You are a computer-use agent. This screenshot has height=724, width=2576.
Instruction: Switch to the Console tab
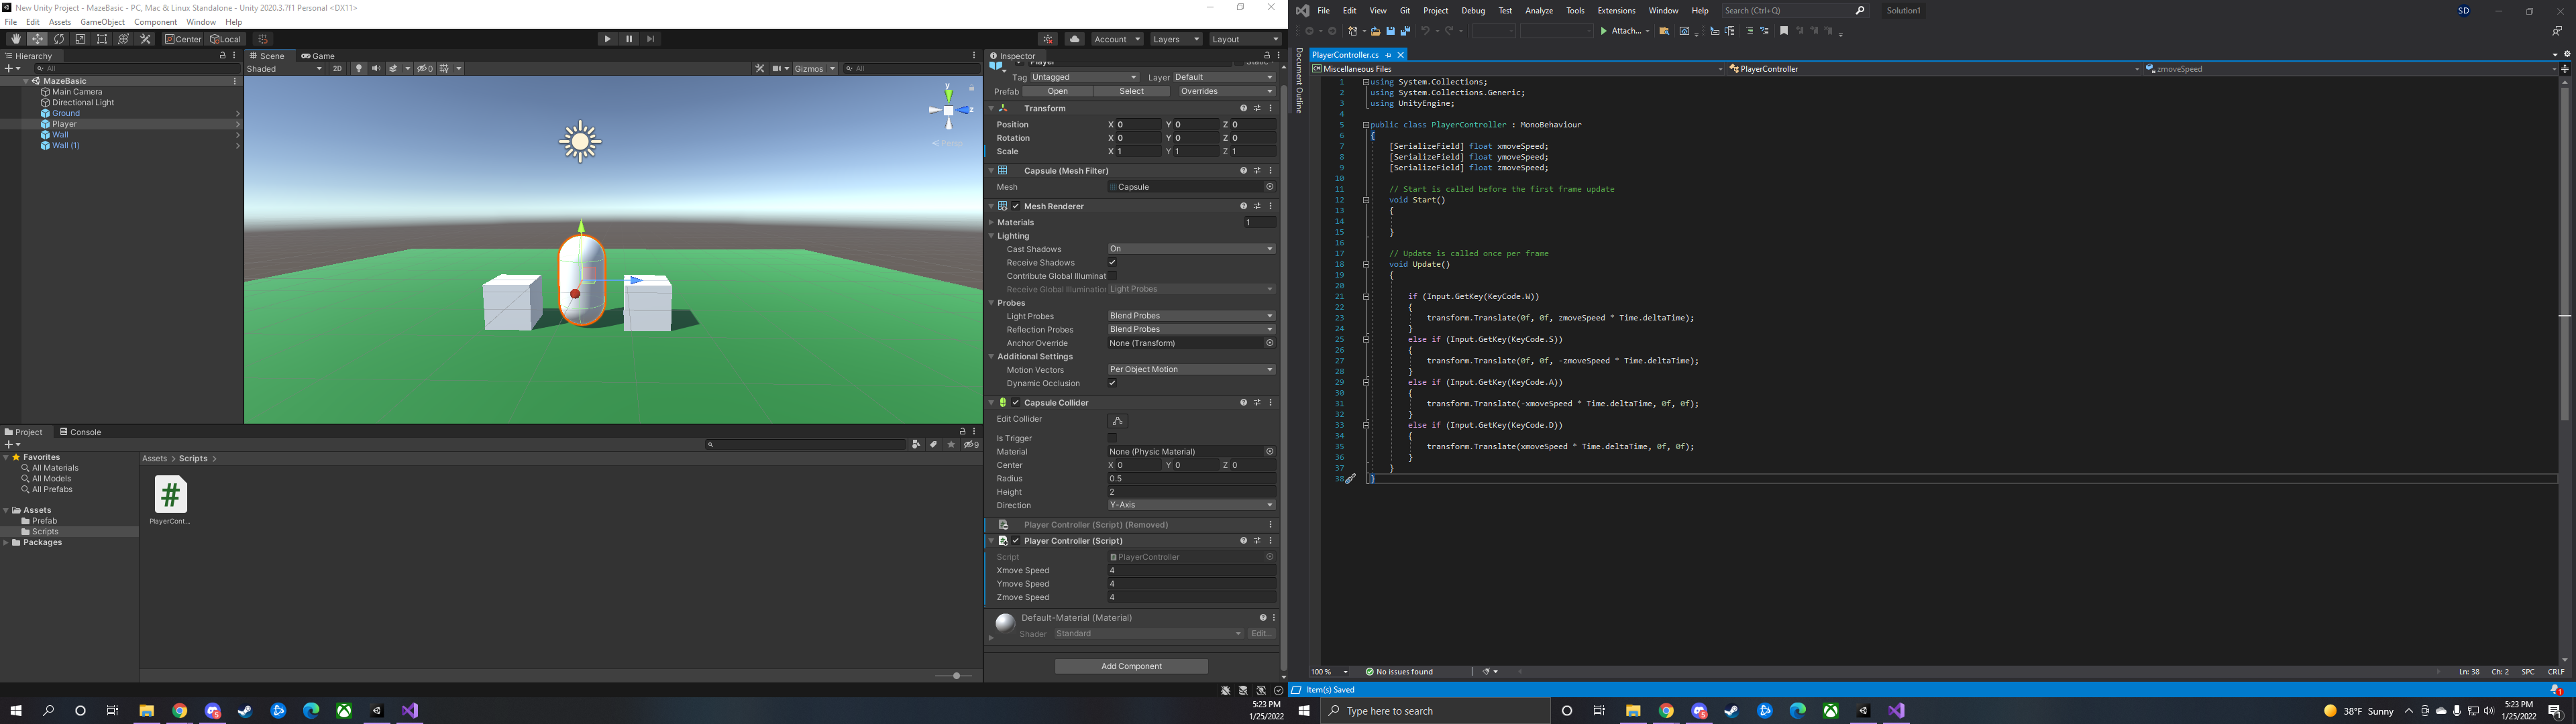point(80,432)
